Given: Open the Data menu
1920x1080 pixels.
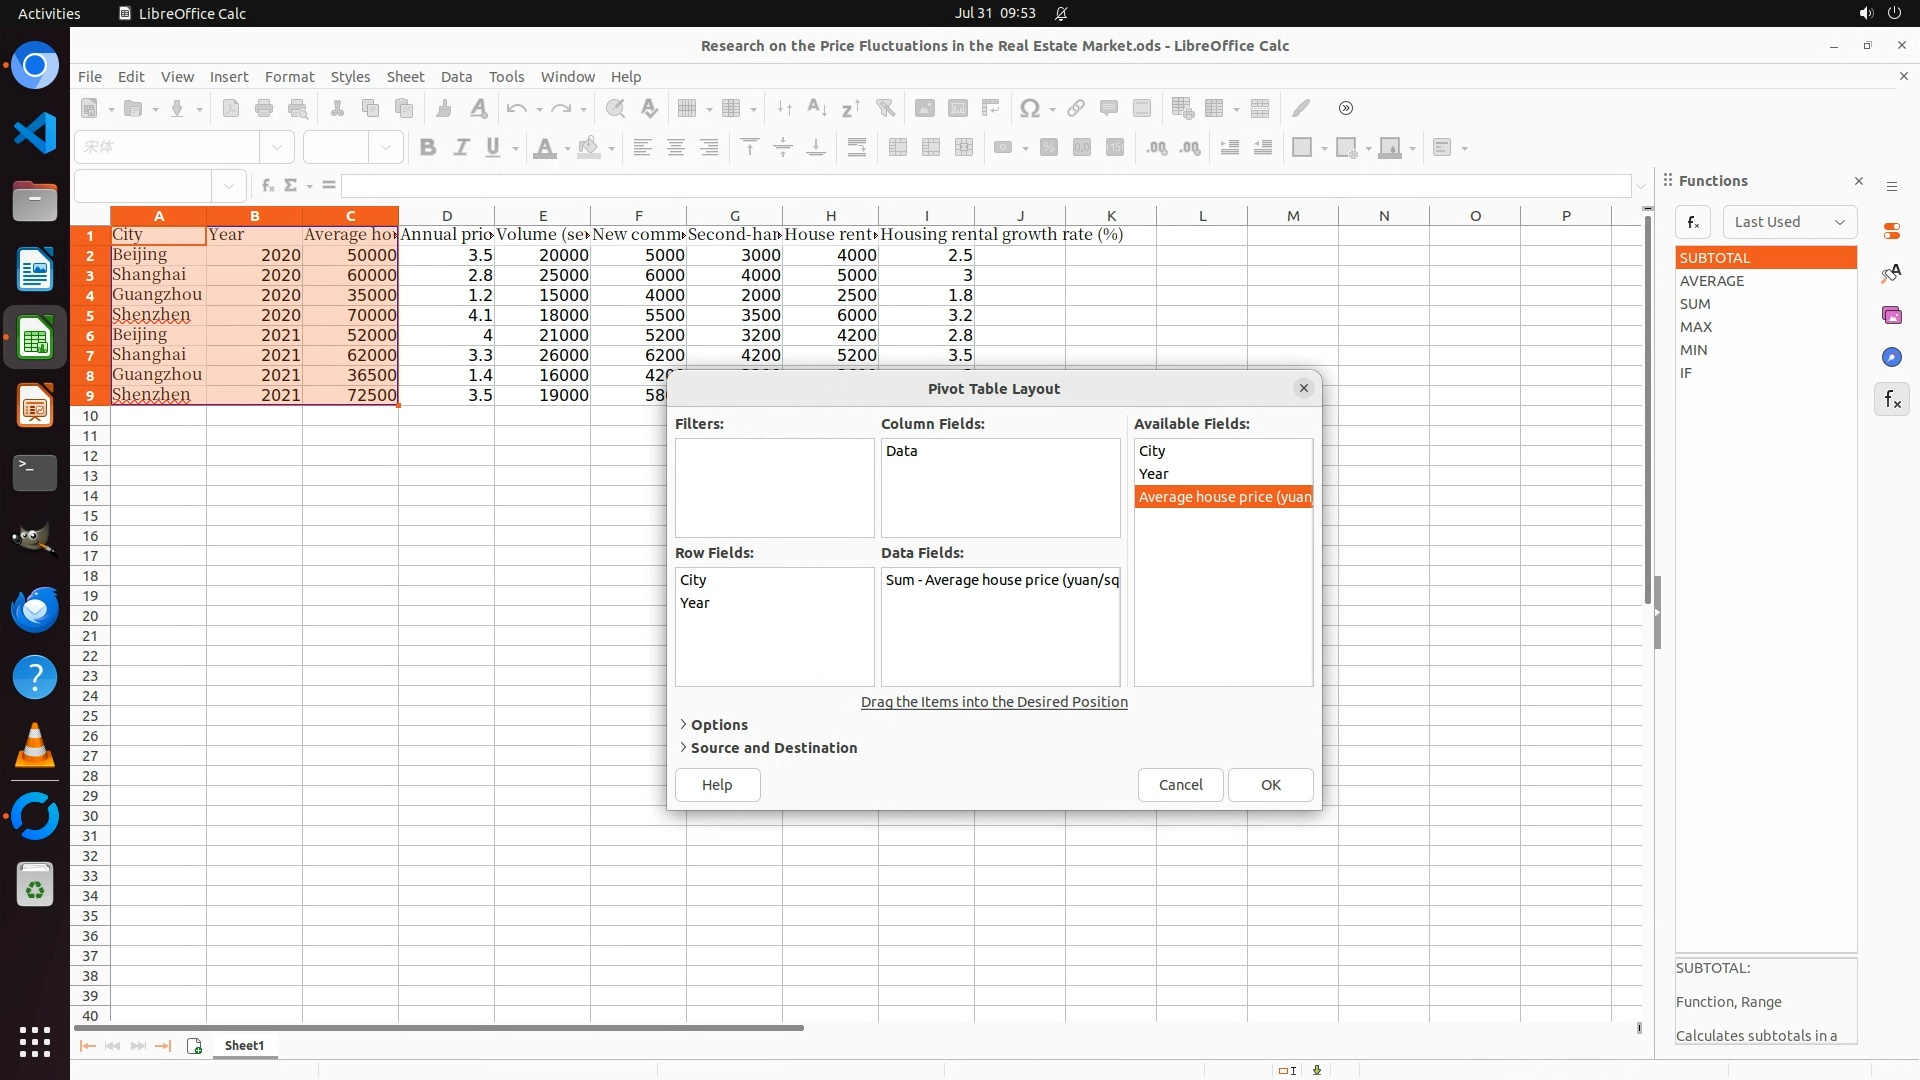Looking at the screenshot, I should tap(456, 77).
